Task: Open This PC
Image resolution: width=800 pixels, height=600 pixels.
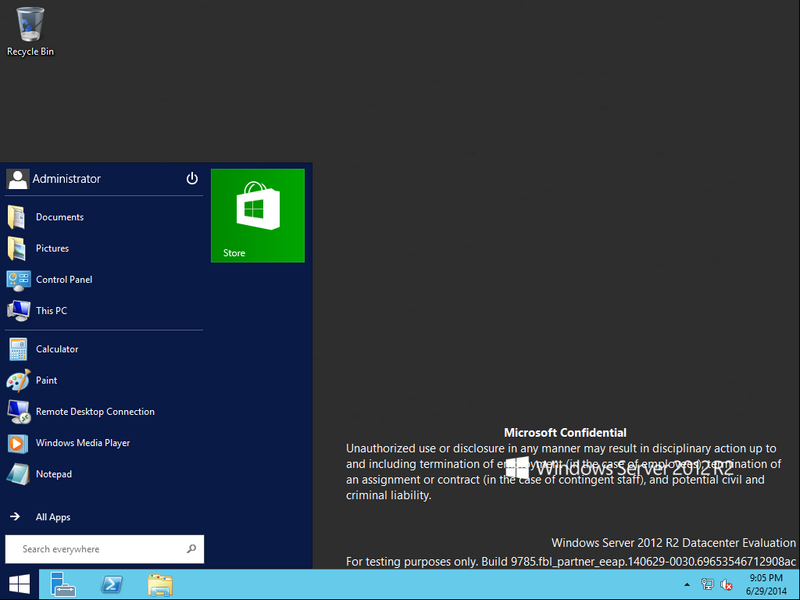Action: pyautogui.click(x=51, y=310)
